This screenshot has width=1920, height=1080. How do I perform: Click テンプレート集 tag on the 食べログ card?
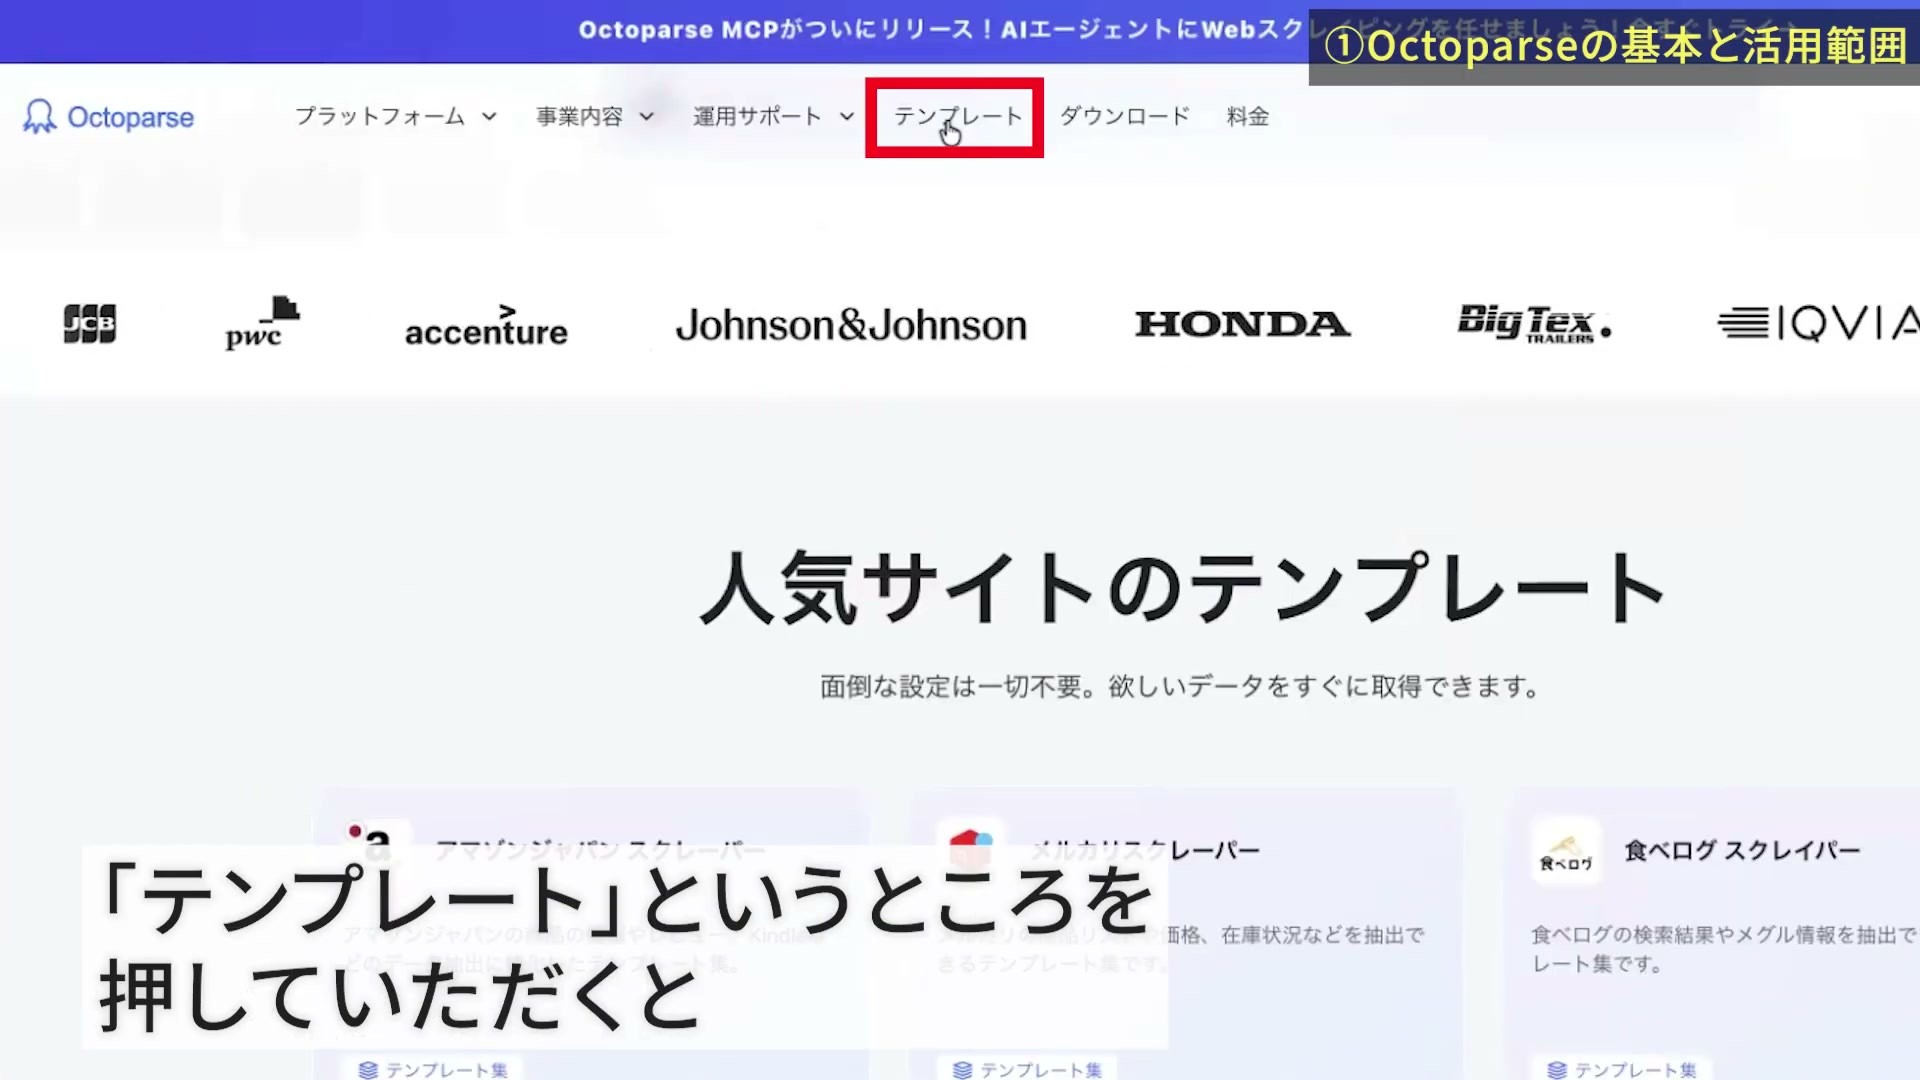click(x=1622, y=1070)
